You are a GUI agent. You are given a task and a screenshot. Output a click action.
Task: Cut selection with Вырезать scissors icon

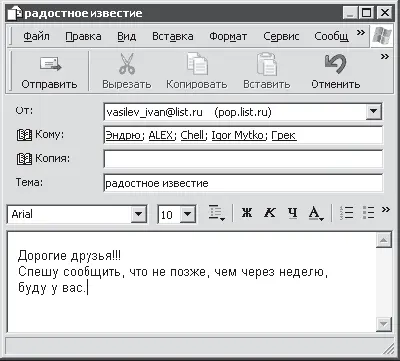click(x=127, y=64)
